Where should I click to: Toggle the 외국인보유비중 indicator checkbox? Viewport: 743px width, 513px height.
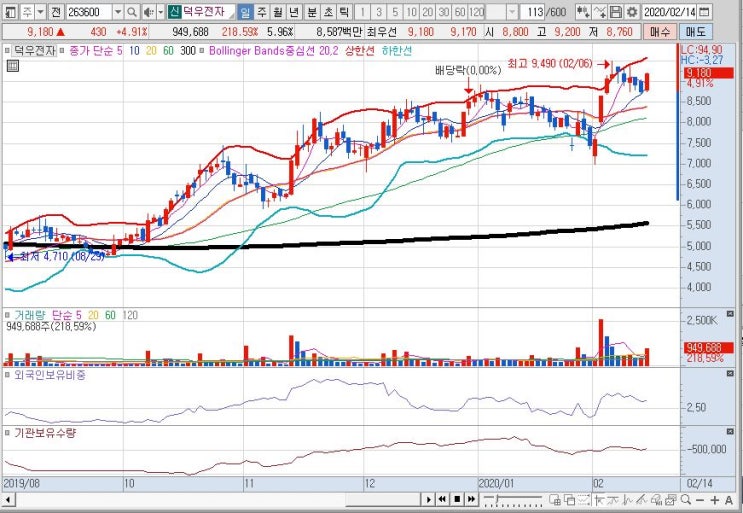tap(7, 375)
